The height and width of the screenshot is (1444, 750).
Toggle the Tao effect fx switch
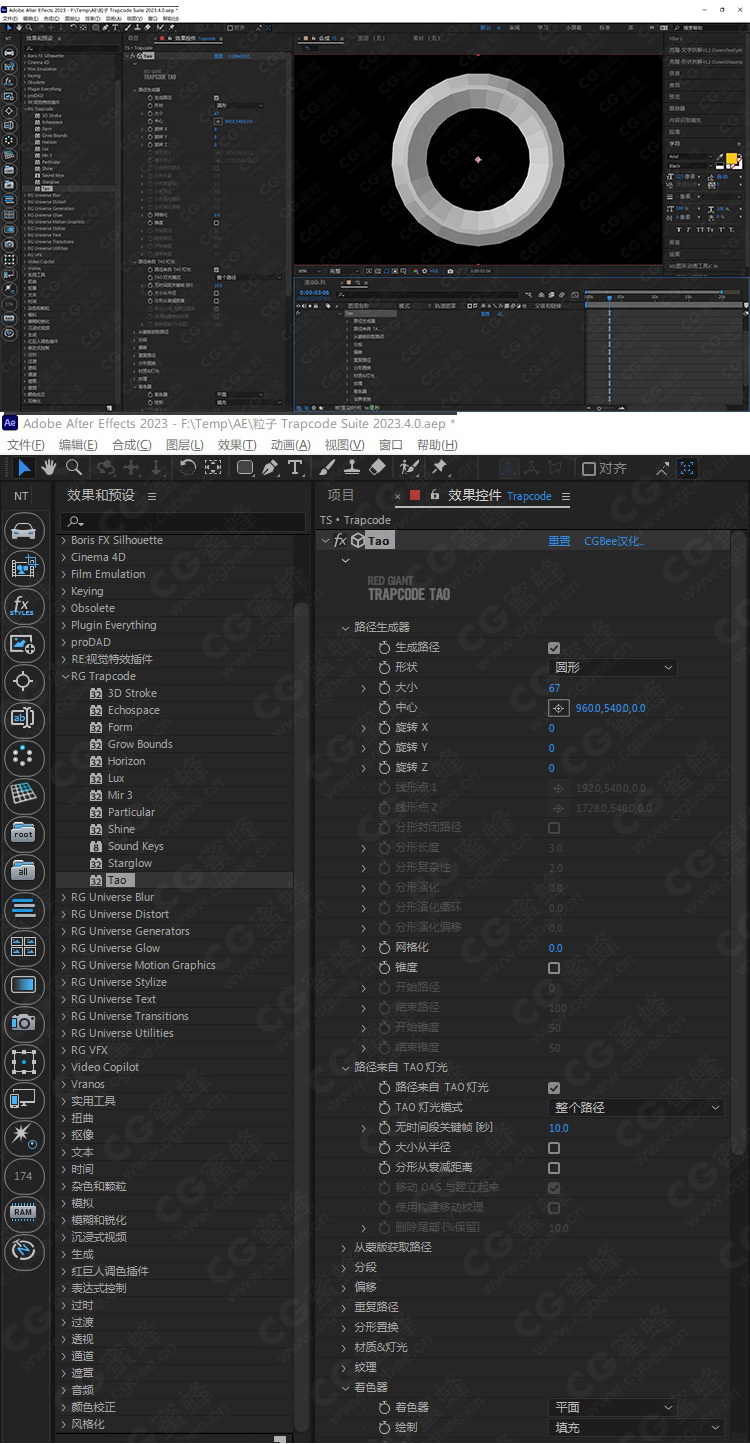pyautogui.click(x=340, y=540)
